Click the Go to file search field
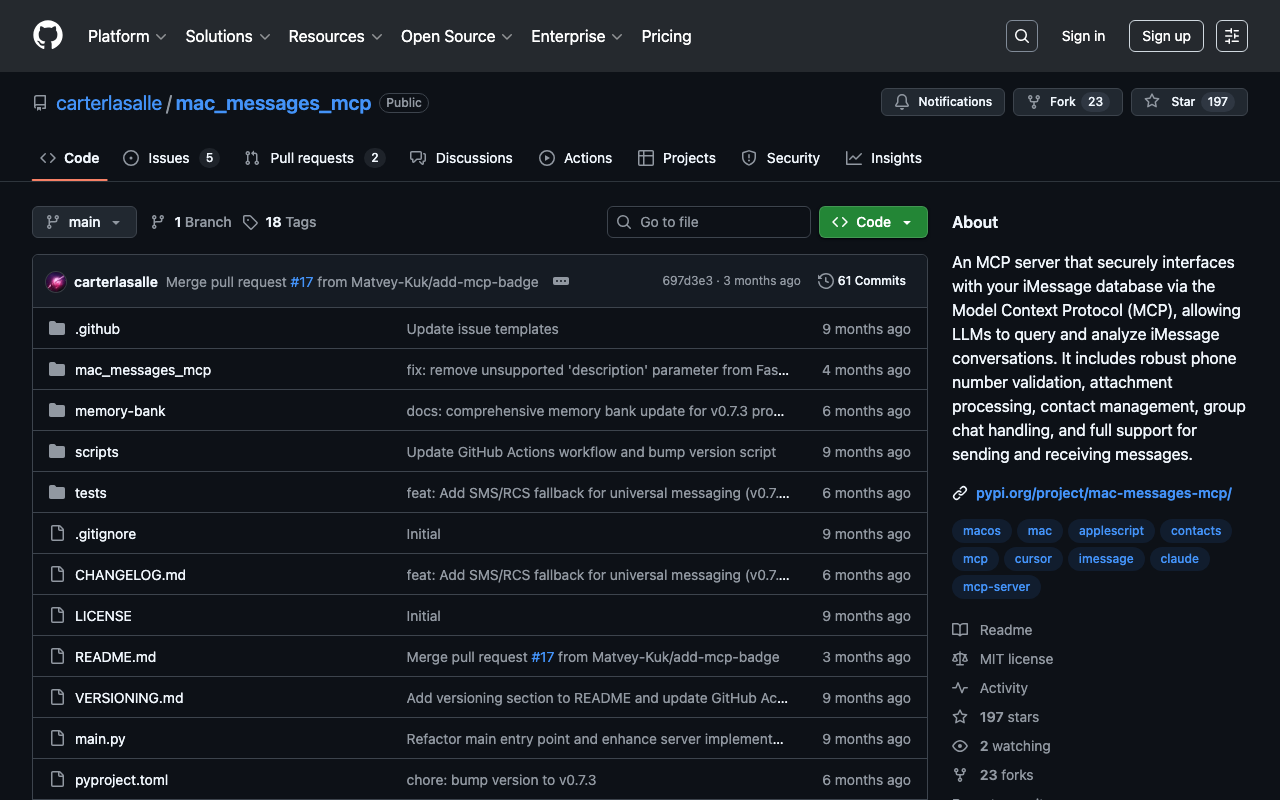Viewport: 1280px width, 800px height. pyautogui.click(x=708, y=222)
